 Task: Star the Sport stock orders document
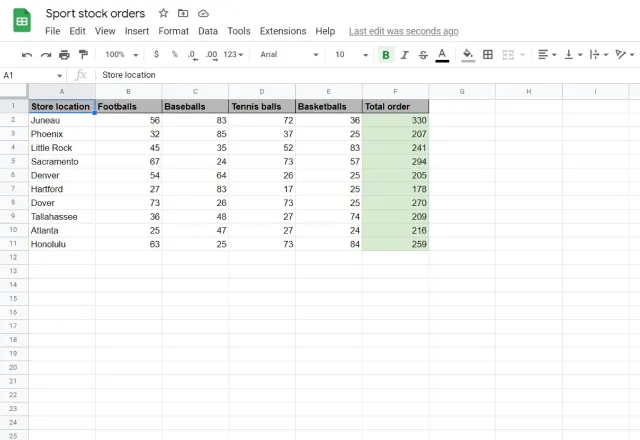click(163, 13)
